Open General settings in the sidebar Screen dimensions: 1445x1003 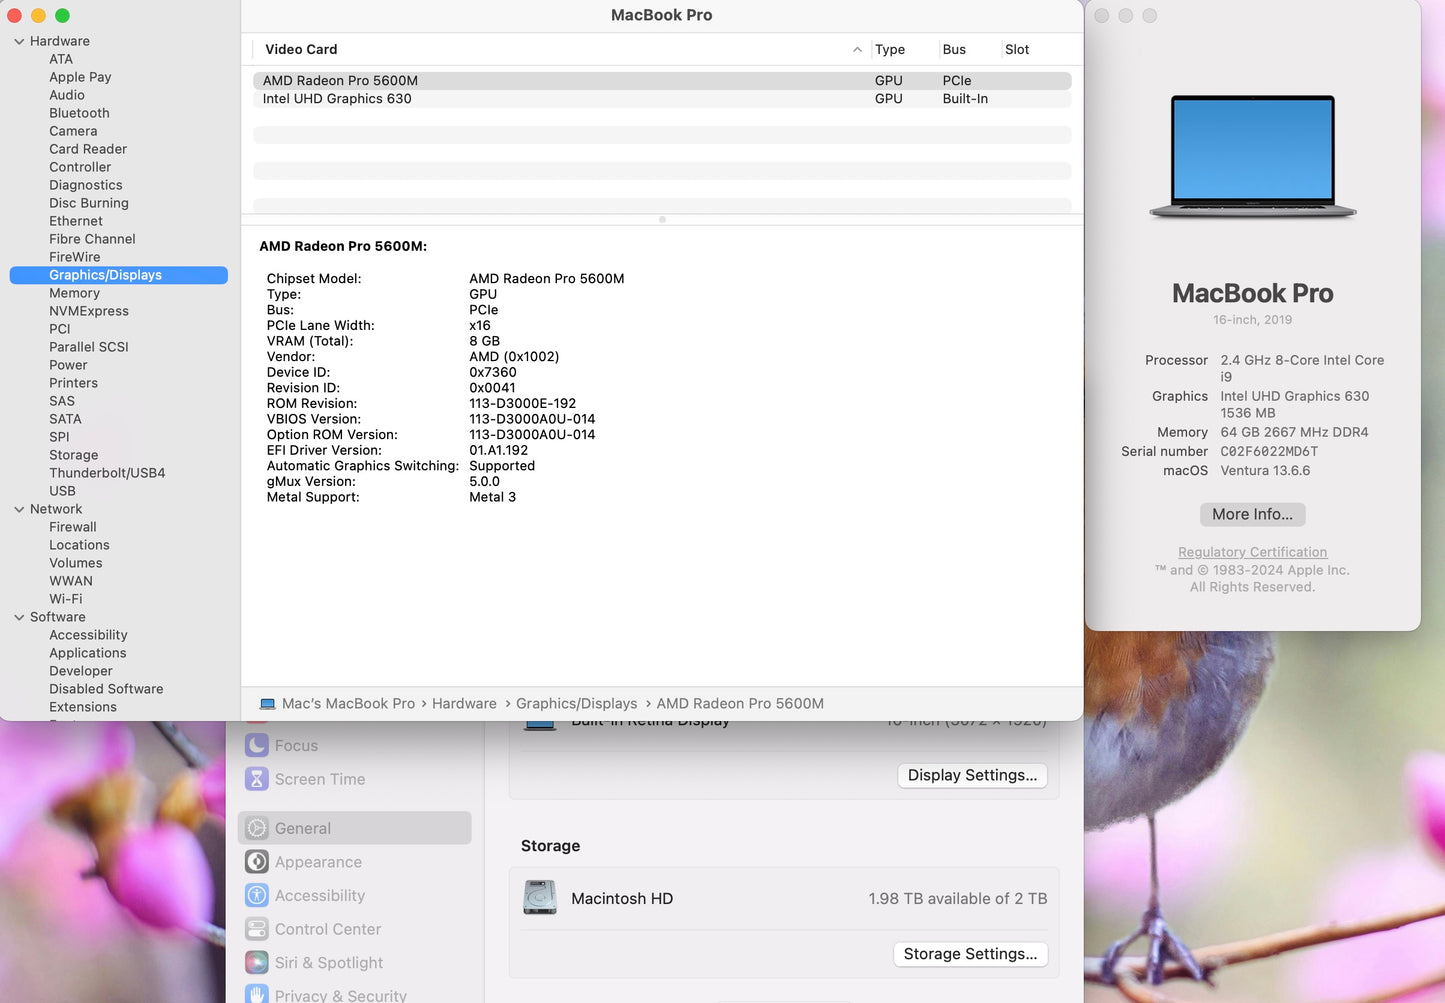click(x=302, y=828)
